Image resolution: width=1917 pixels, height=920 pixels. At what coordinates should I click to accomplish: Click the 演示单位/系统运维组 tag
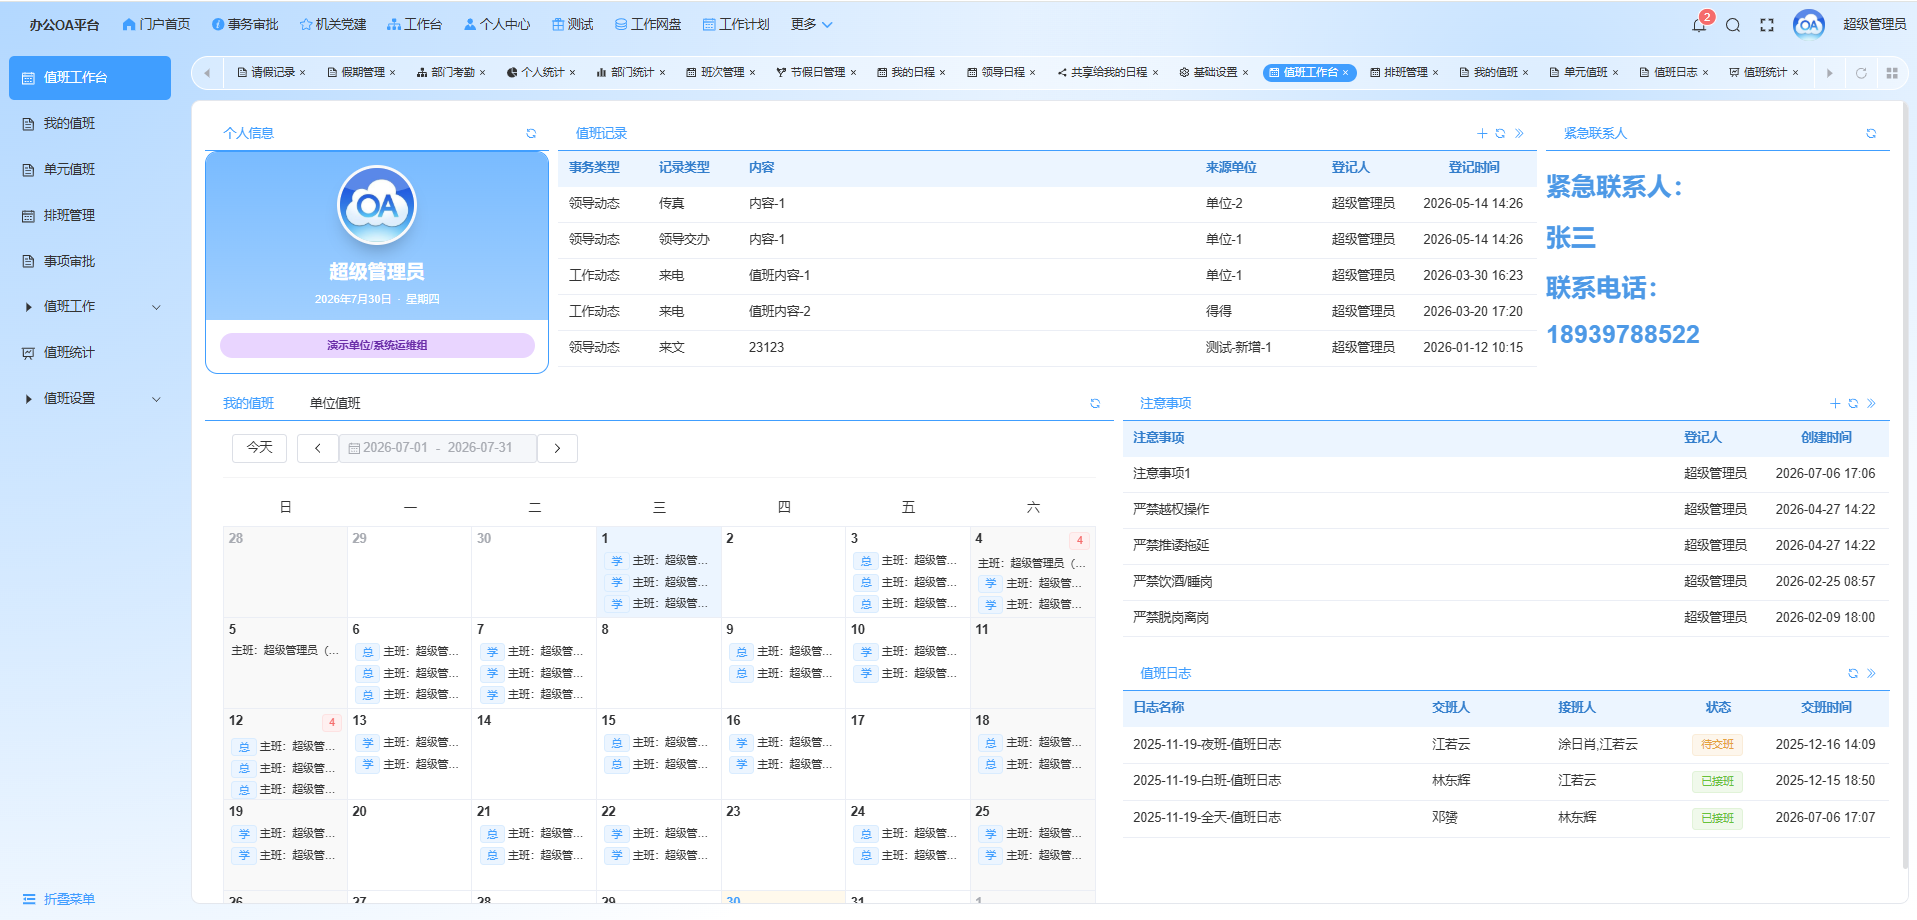coord(377,345)
